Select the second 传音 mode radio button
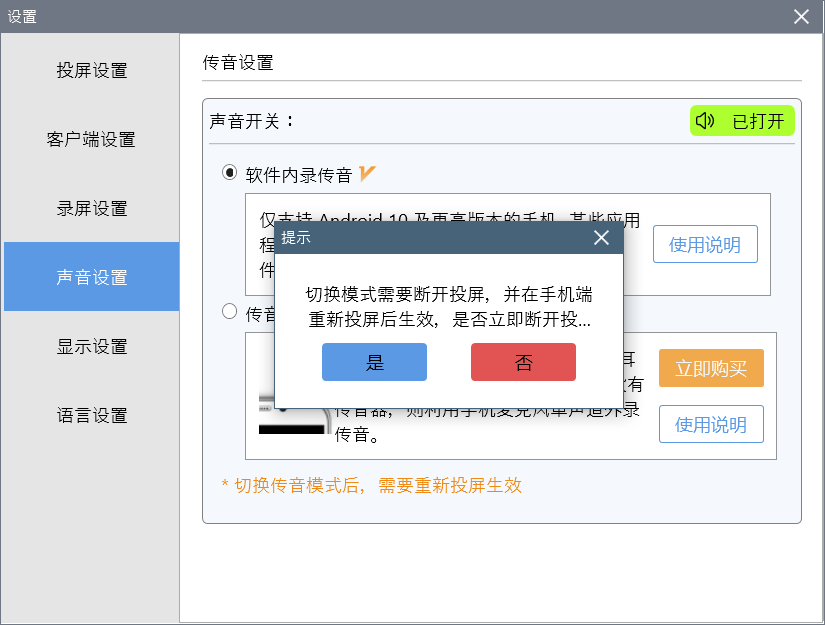Image resolution: width=825 pixels, height=625 pixels. click(229, 311)
